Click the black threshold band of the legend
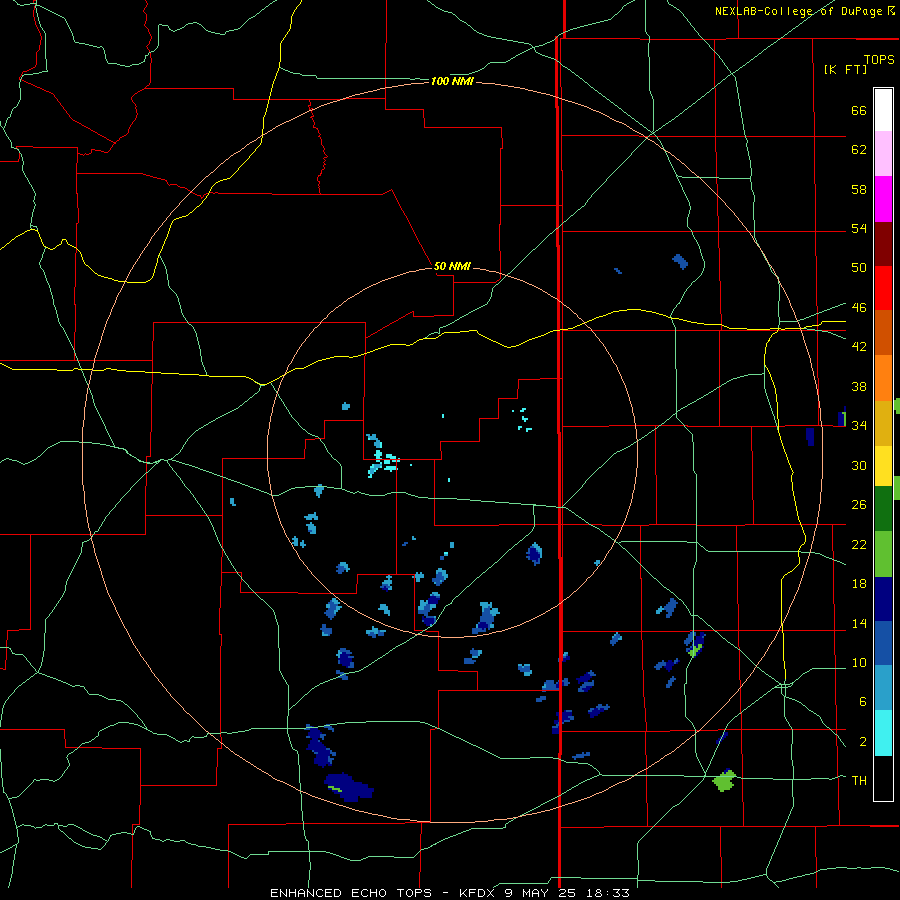 (x=883, y=778)
